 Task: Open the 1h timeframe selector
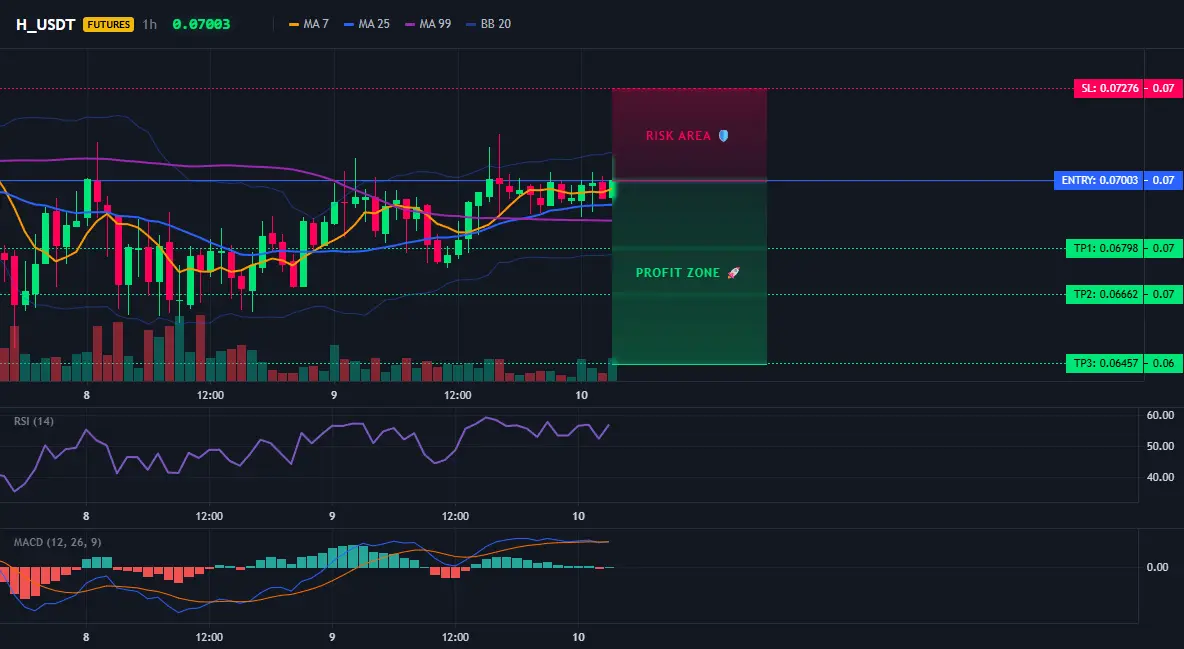pyautogui.click(x=150, y=24)
